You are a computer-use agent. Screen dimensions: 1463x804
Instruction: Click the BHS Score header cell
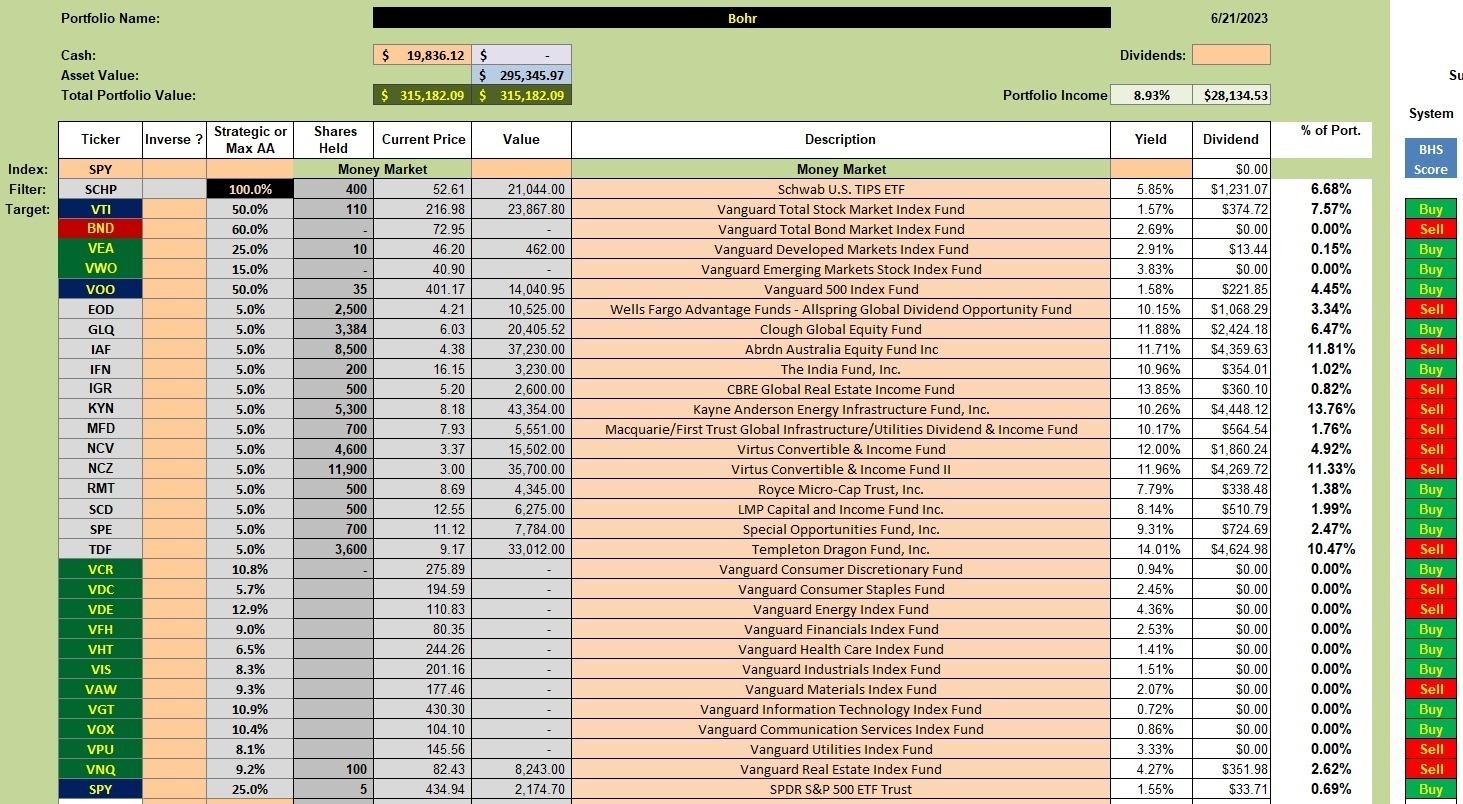(x=1430, y=160)
